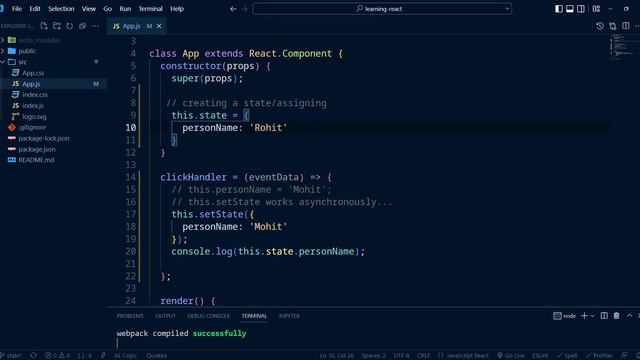This screenshot has width=640, height=360.
Task: Click the Spell checker status item
Action: tap(567, 356)
